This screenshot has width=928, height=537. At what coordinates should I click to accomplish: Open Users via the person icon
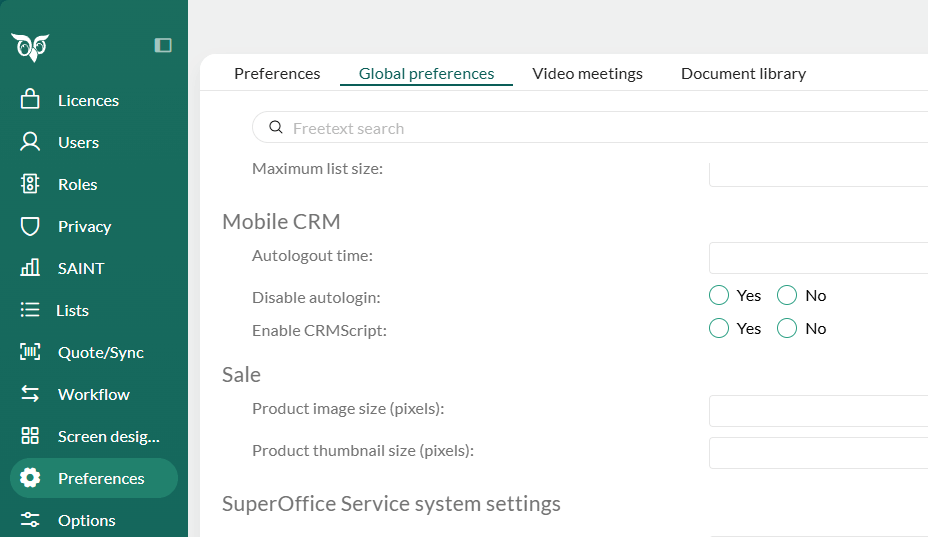coord(30,142)
